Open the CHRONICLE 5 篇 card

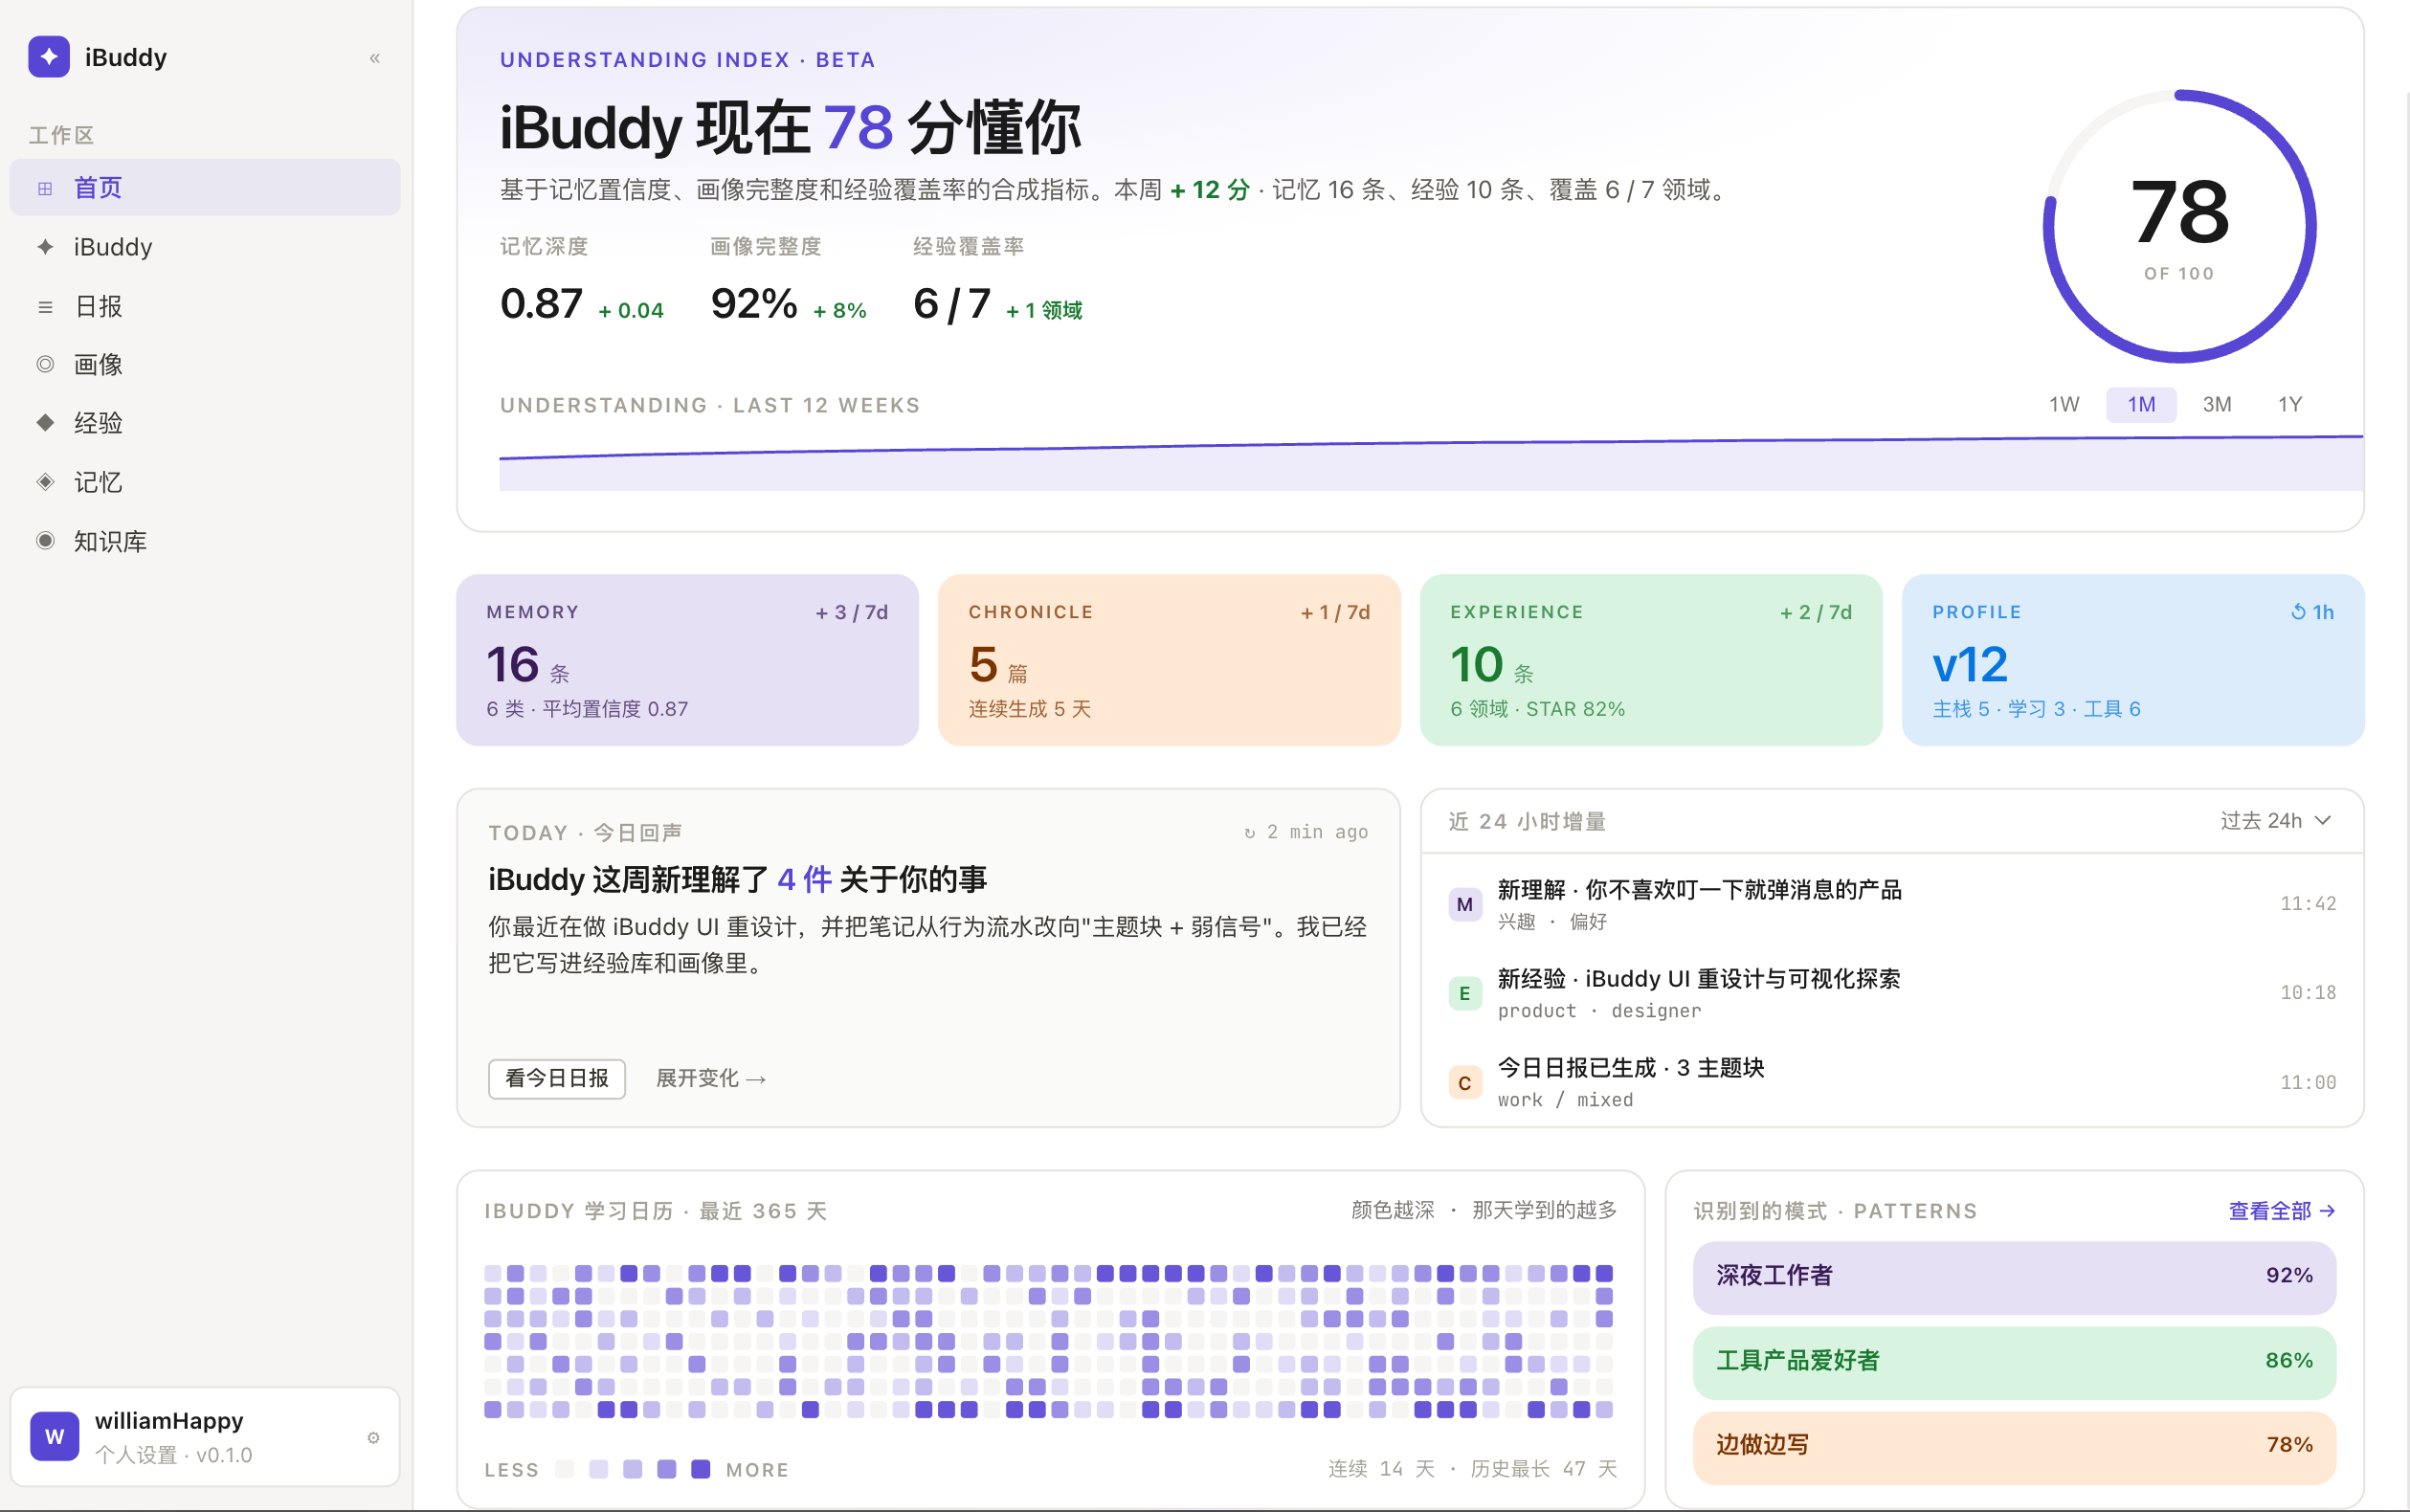pyautogui.click(x=1169, y=660)
